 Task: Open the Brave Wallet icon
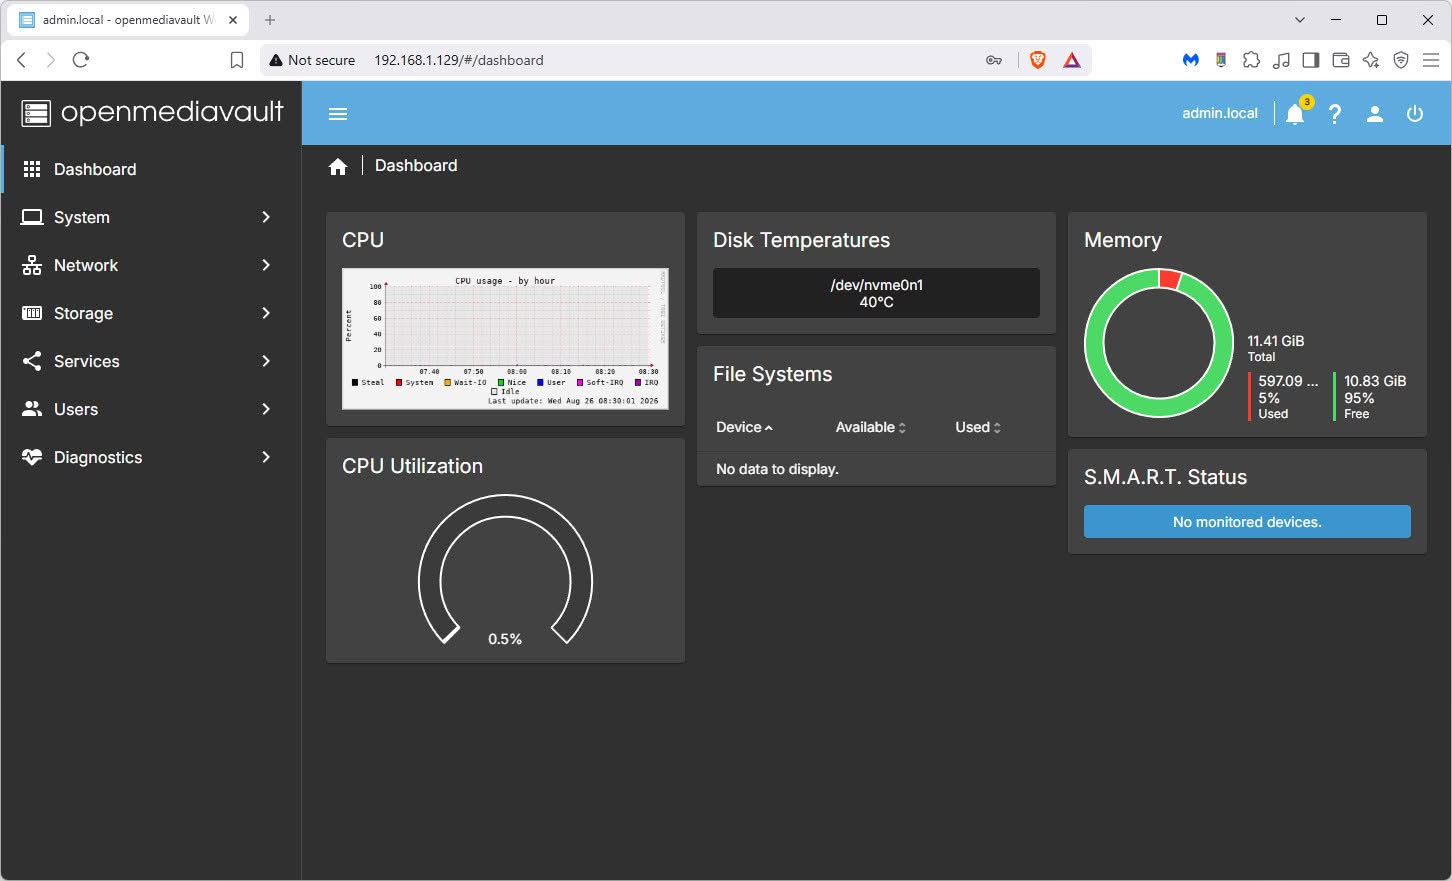tap(1341, 60)
